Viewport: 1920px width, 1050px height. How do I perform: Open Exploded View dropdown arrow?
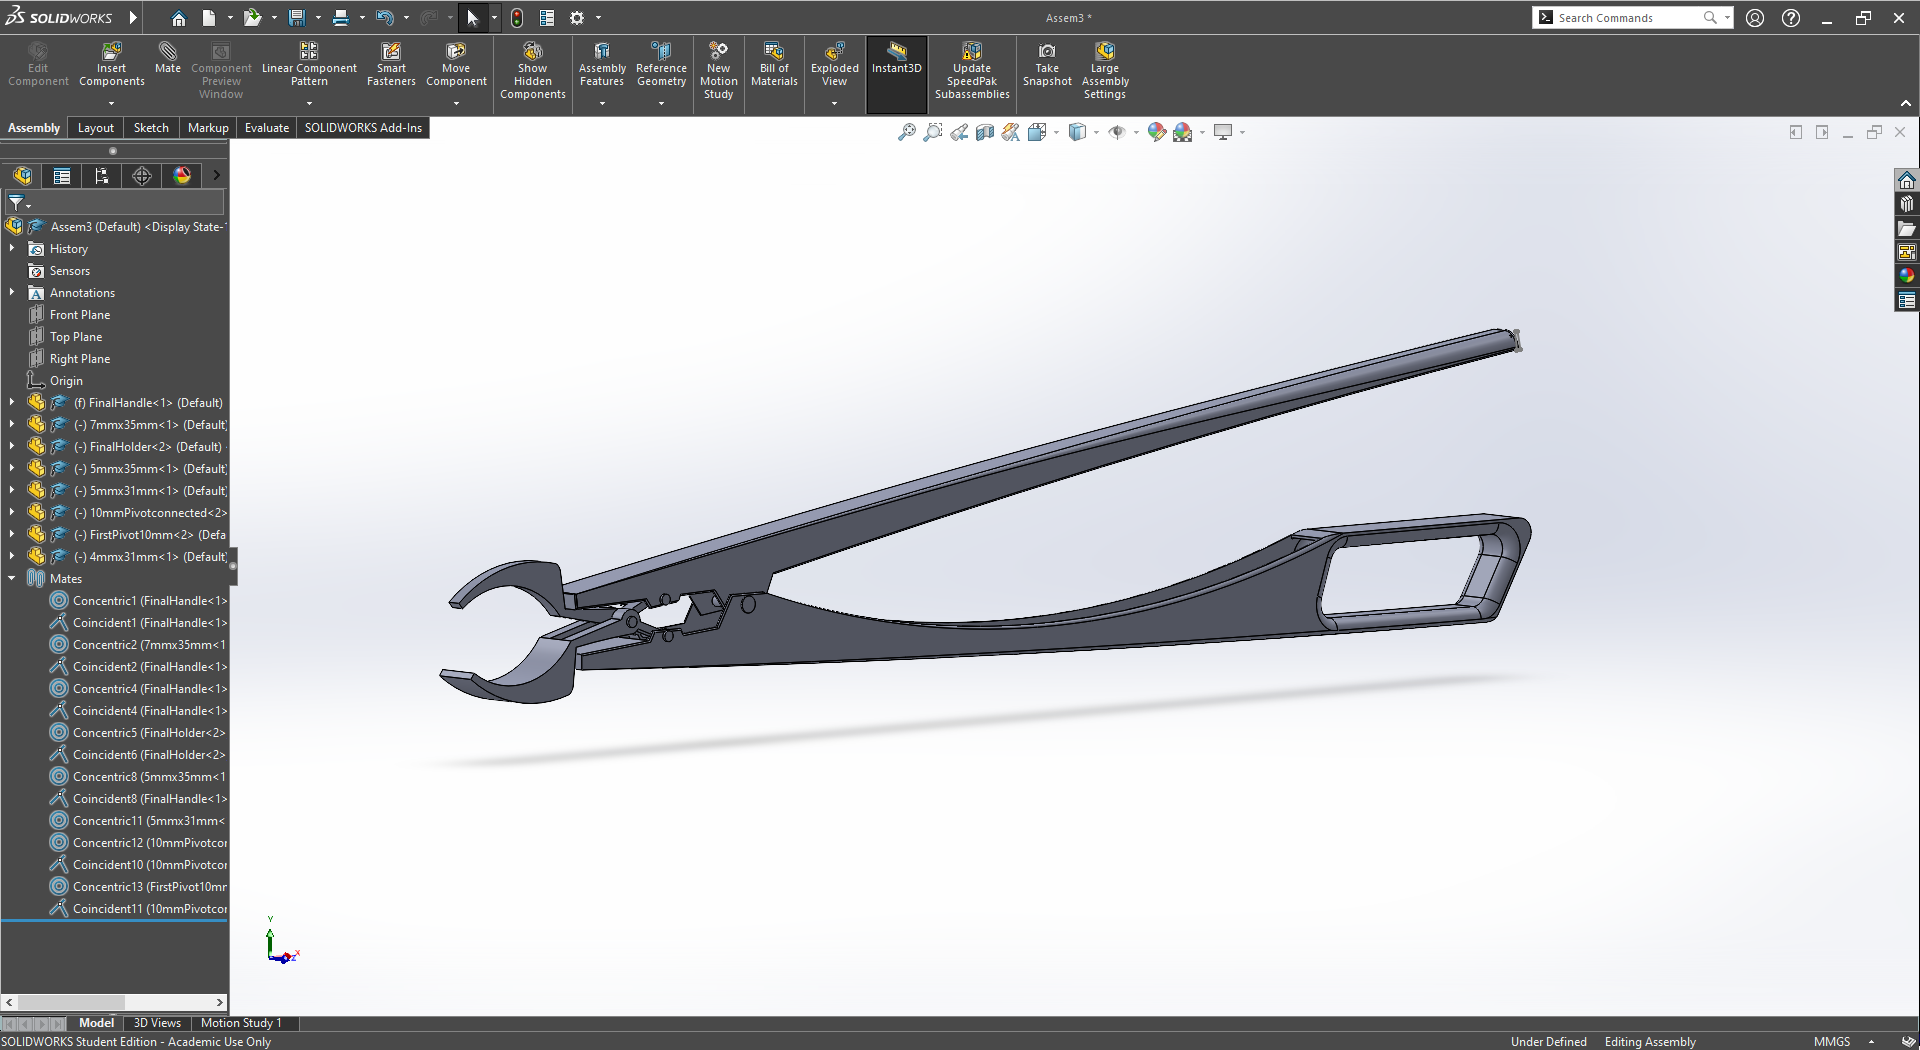coord(834,103)
